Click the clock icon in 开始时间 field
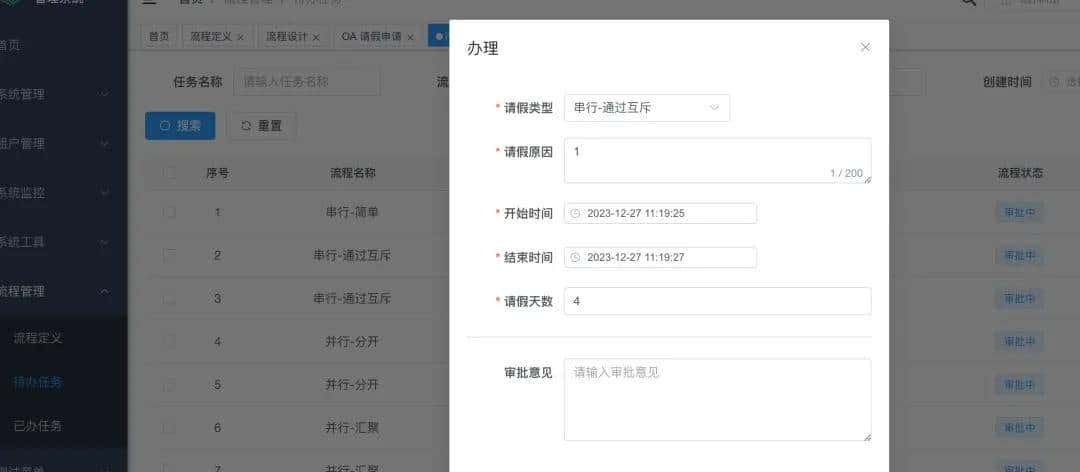Screen dimensions: 1080x472 (x=576, y=214)
